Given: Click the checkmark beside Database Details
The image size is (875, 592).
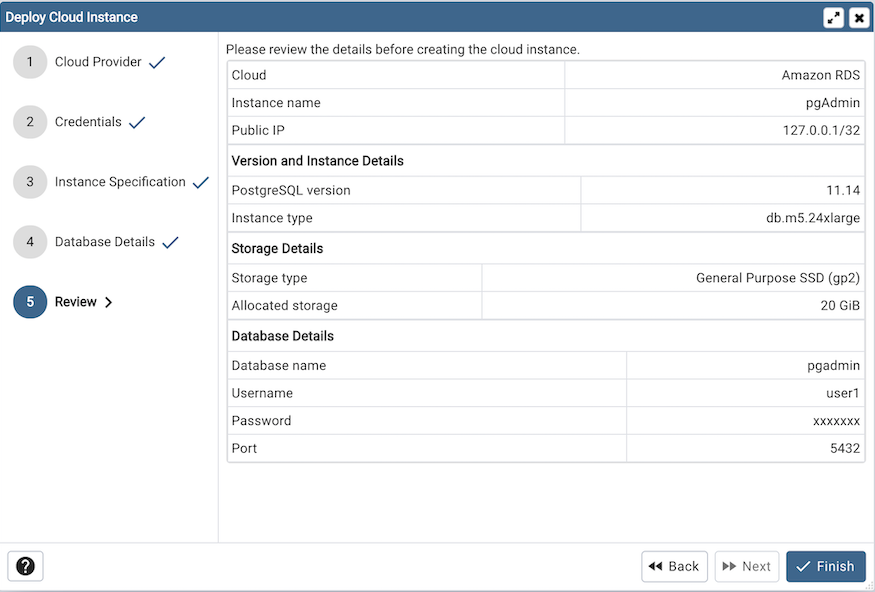Looking at the screenshot, I should (x=170, y=242).
